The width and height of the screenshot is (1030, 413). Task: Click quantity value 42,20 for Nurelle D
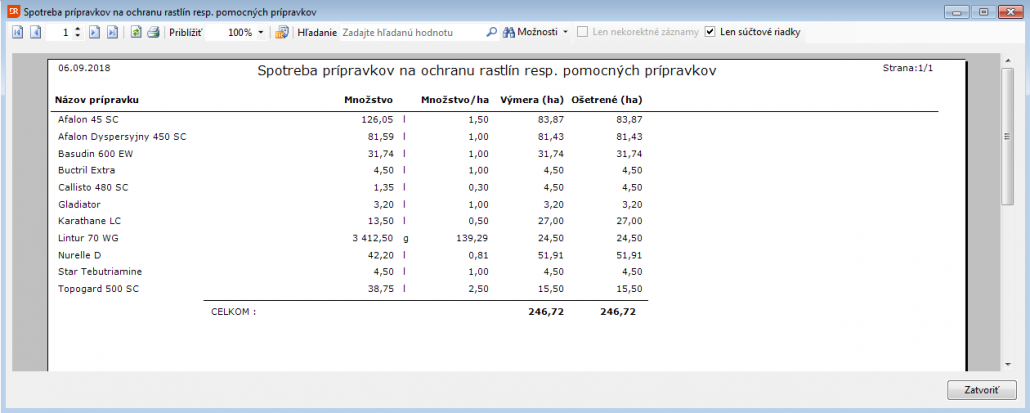(x=380, y=255)
